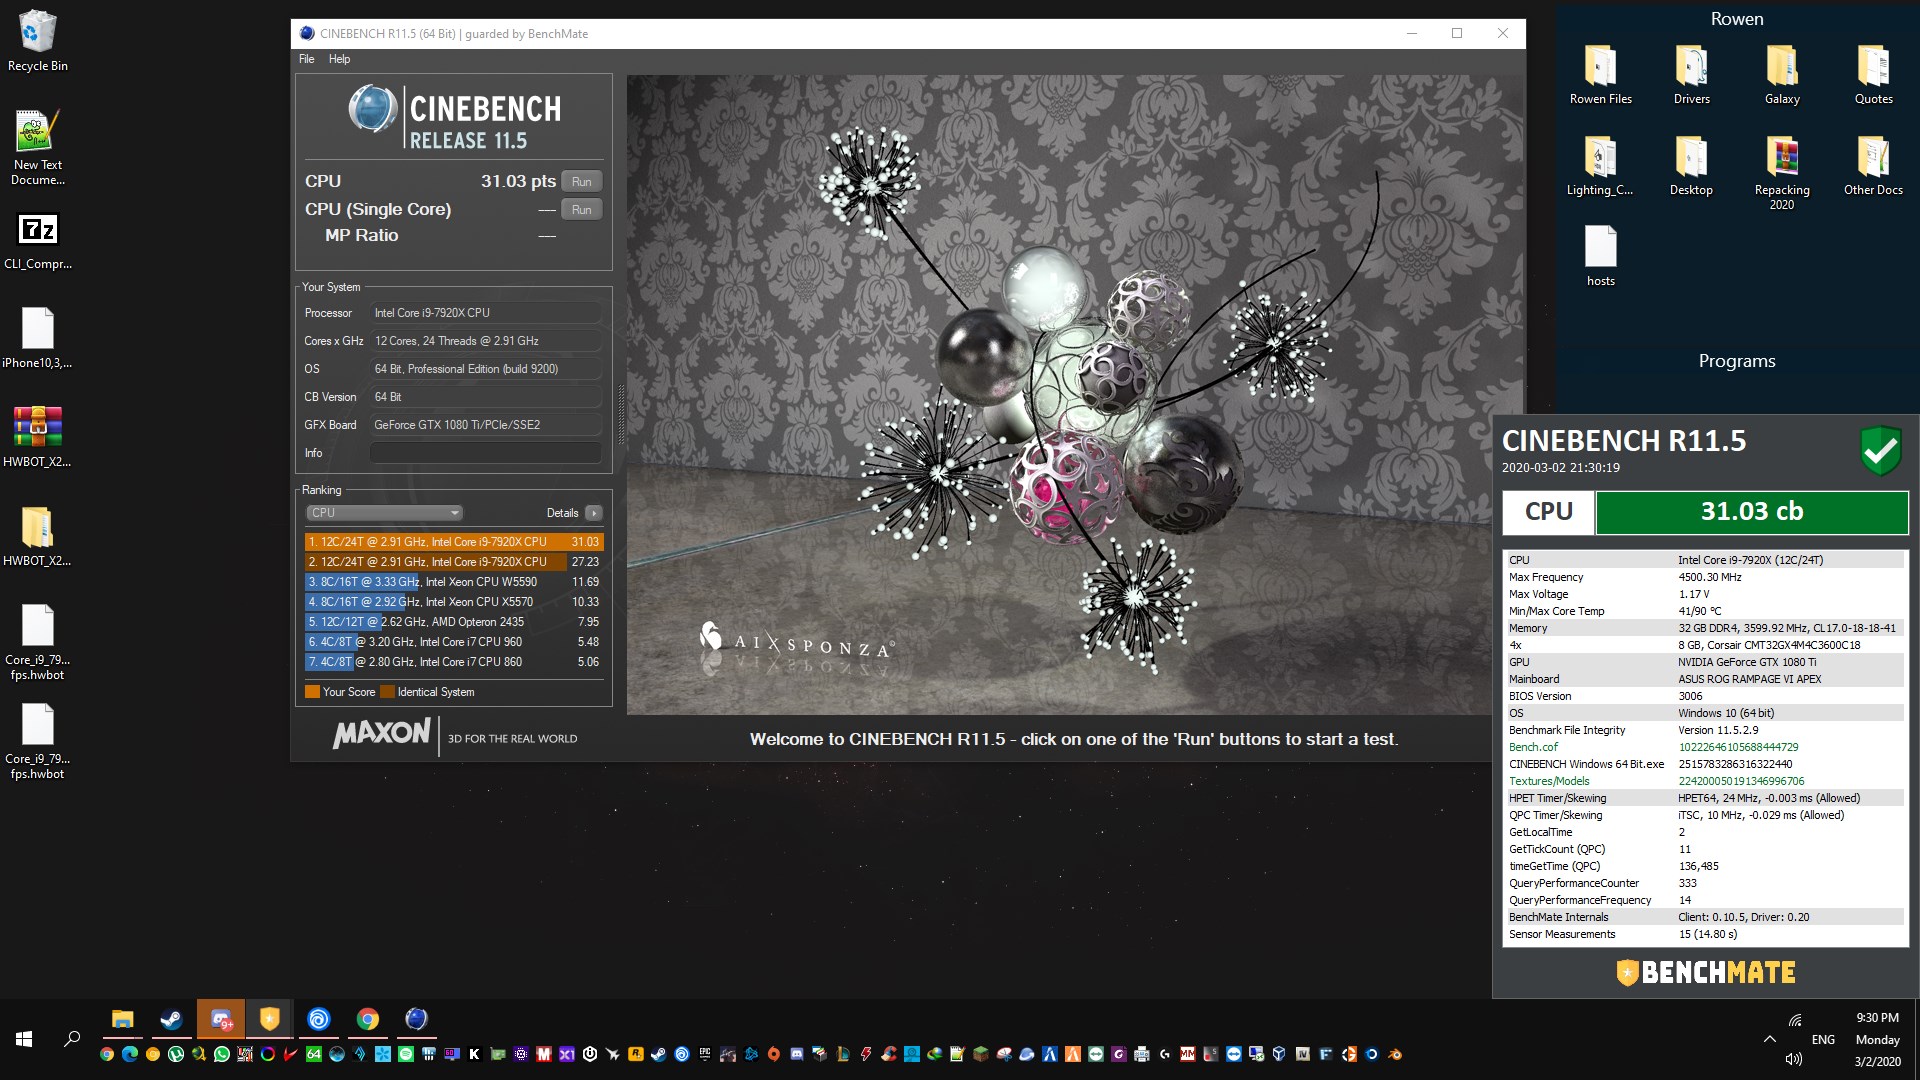The height and width of the screenshot is (1080, 1920).
Task: Select ranking row 1 scoring 31.03
Action: 454,542
